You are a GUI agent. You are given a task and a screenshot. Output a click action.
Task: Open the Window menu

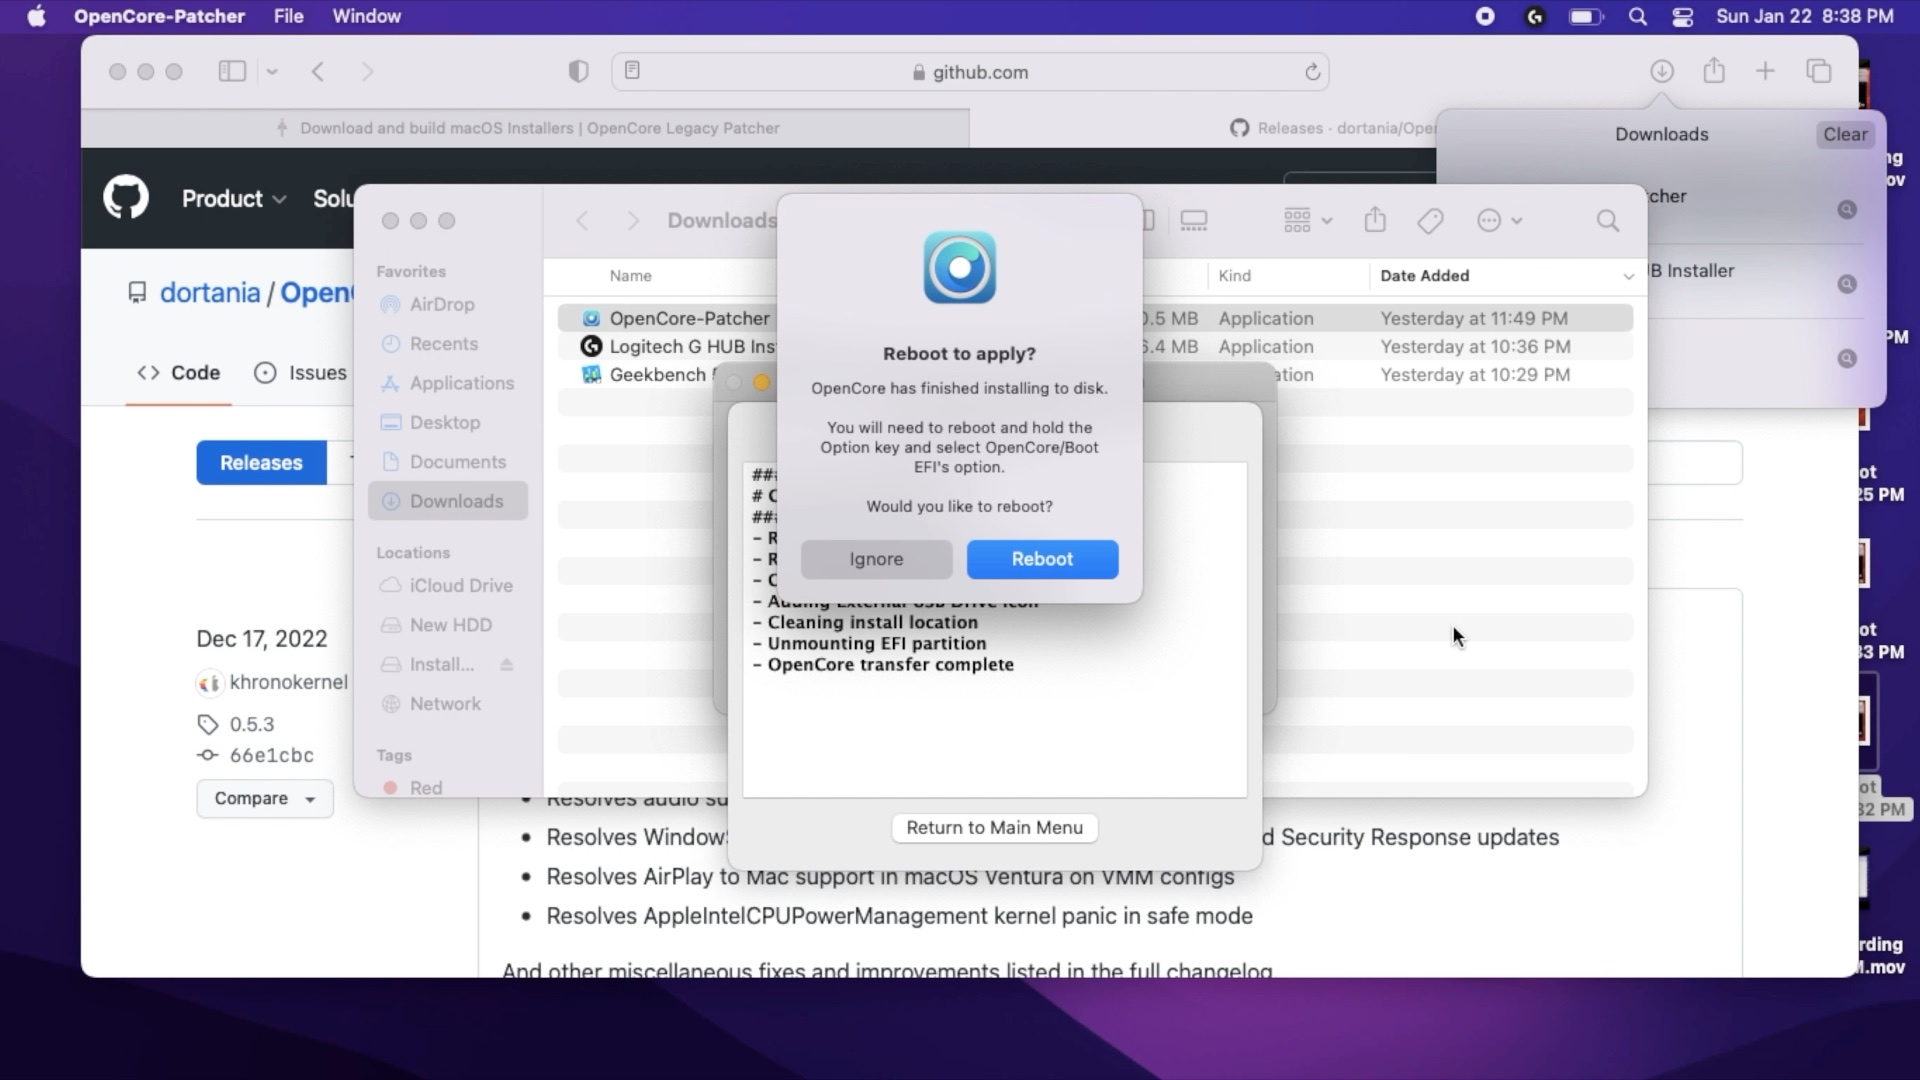pos(366,16)
